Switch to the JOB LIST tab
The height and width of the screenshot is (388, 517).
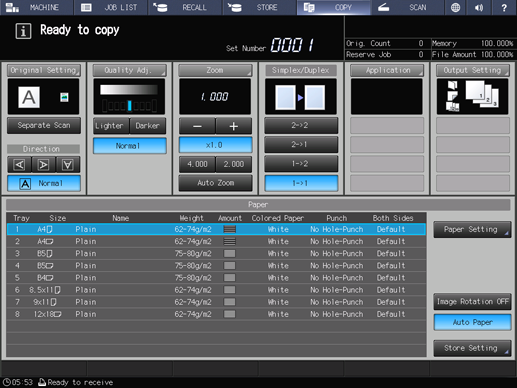click(111, 7)
